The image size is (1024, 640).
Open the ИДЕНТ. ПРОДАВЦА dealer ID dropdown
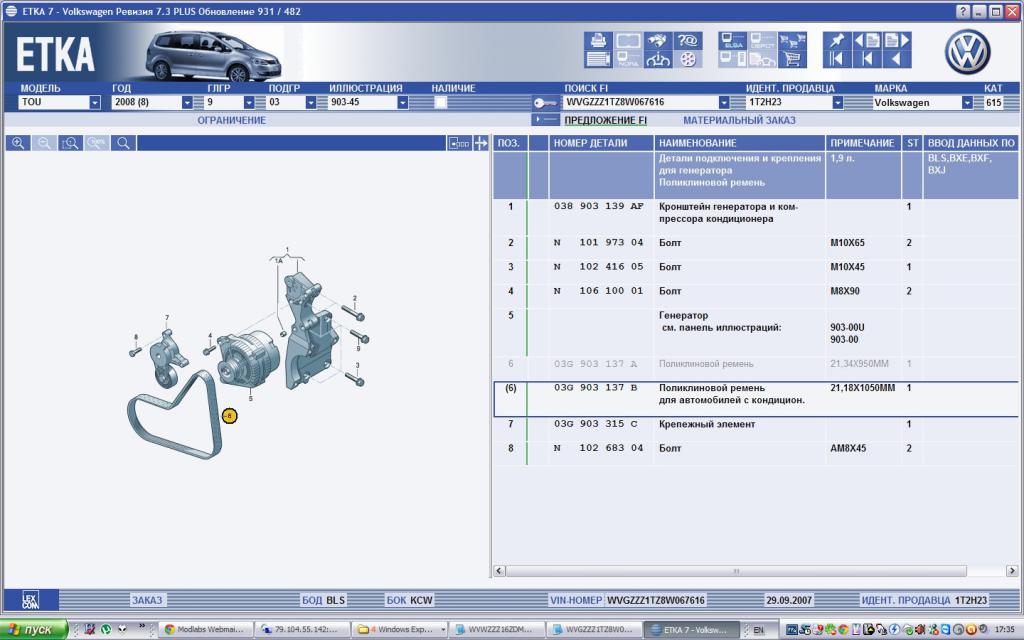(837, 103)
